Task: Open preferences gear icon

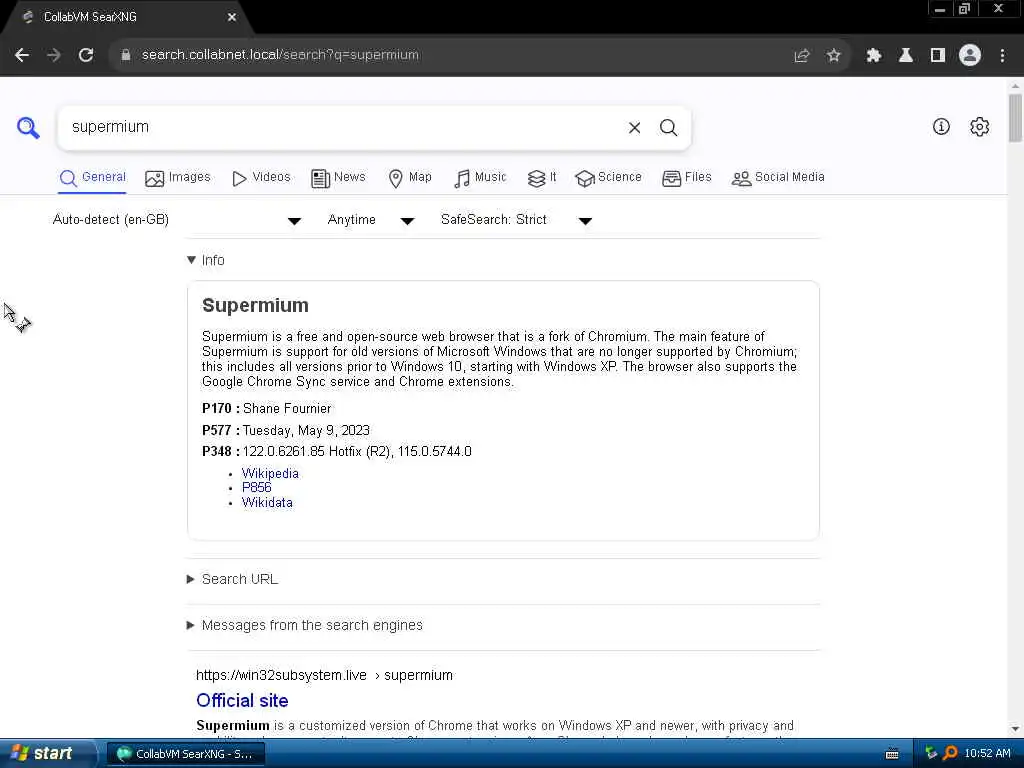Action: [x=979, y=127]
